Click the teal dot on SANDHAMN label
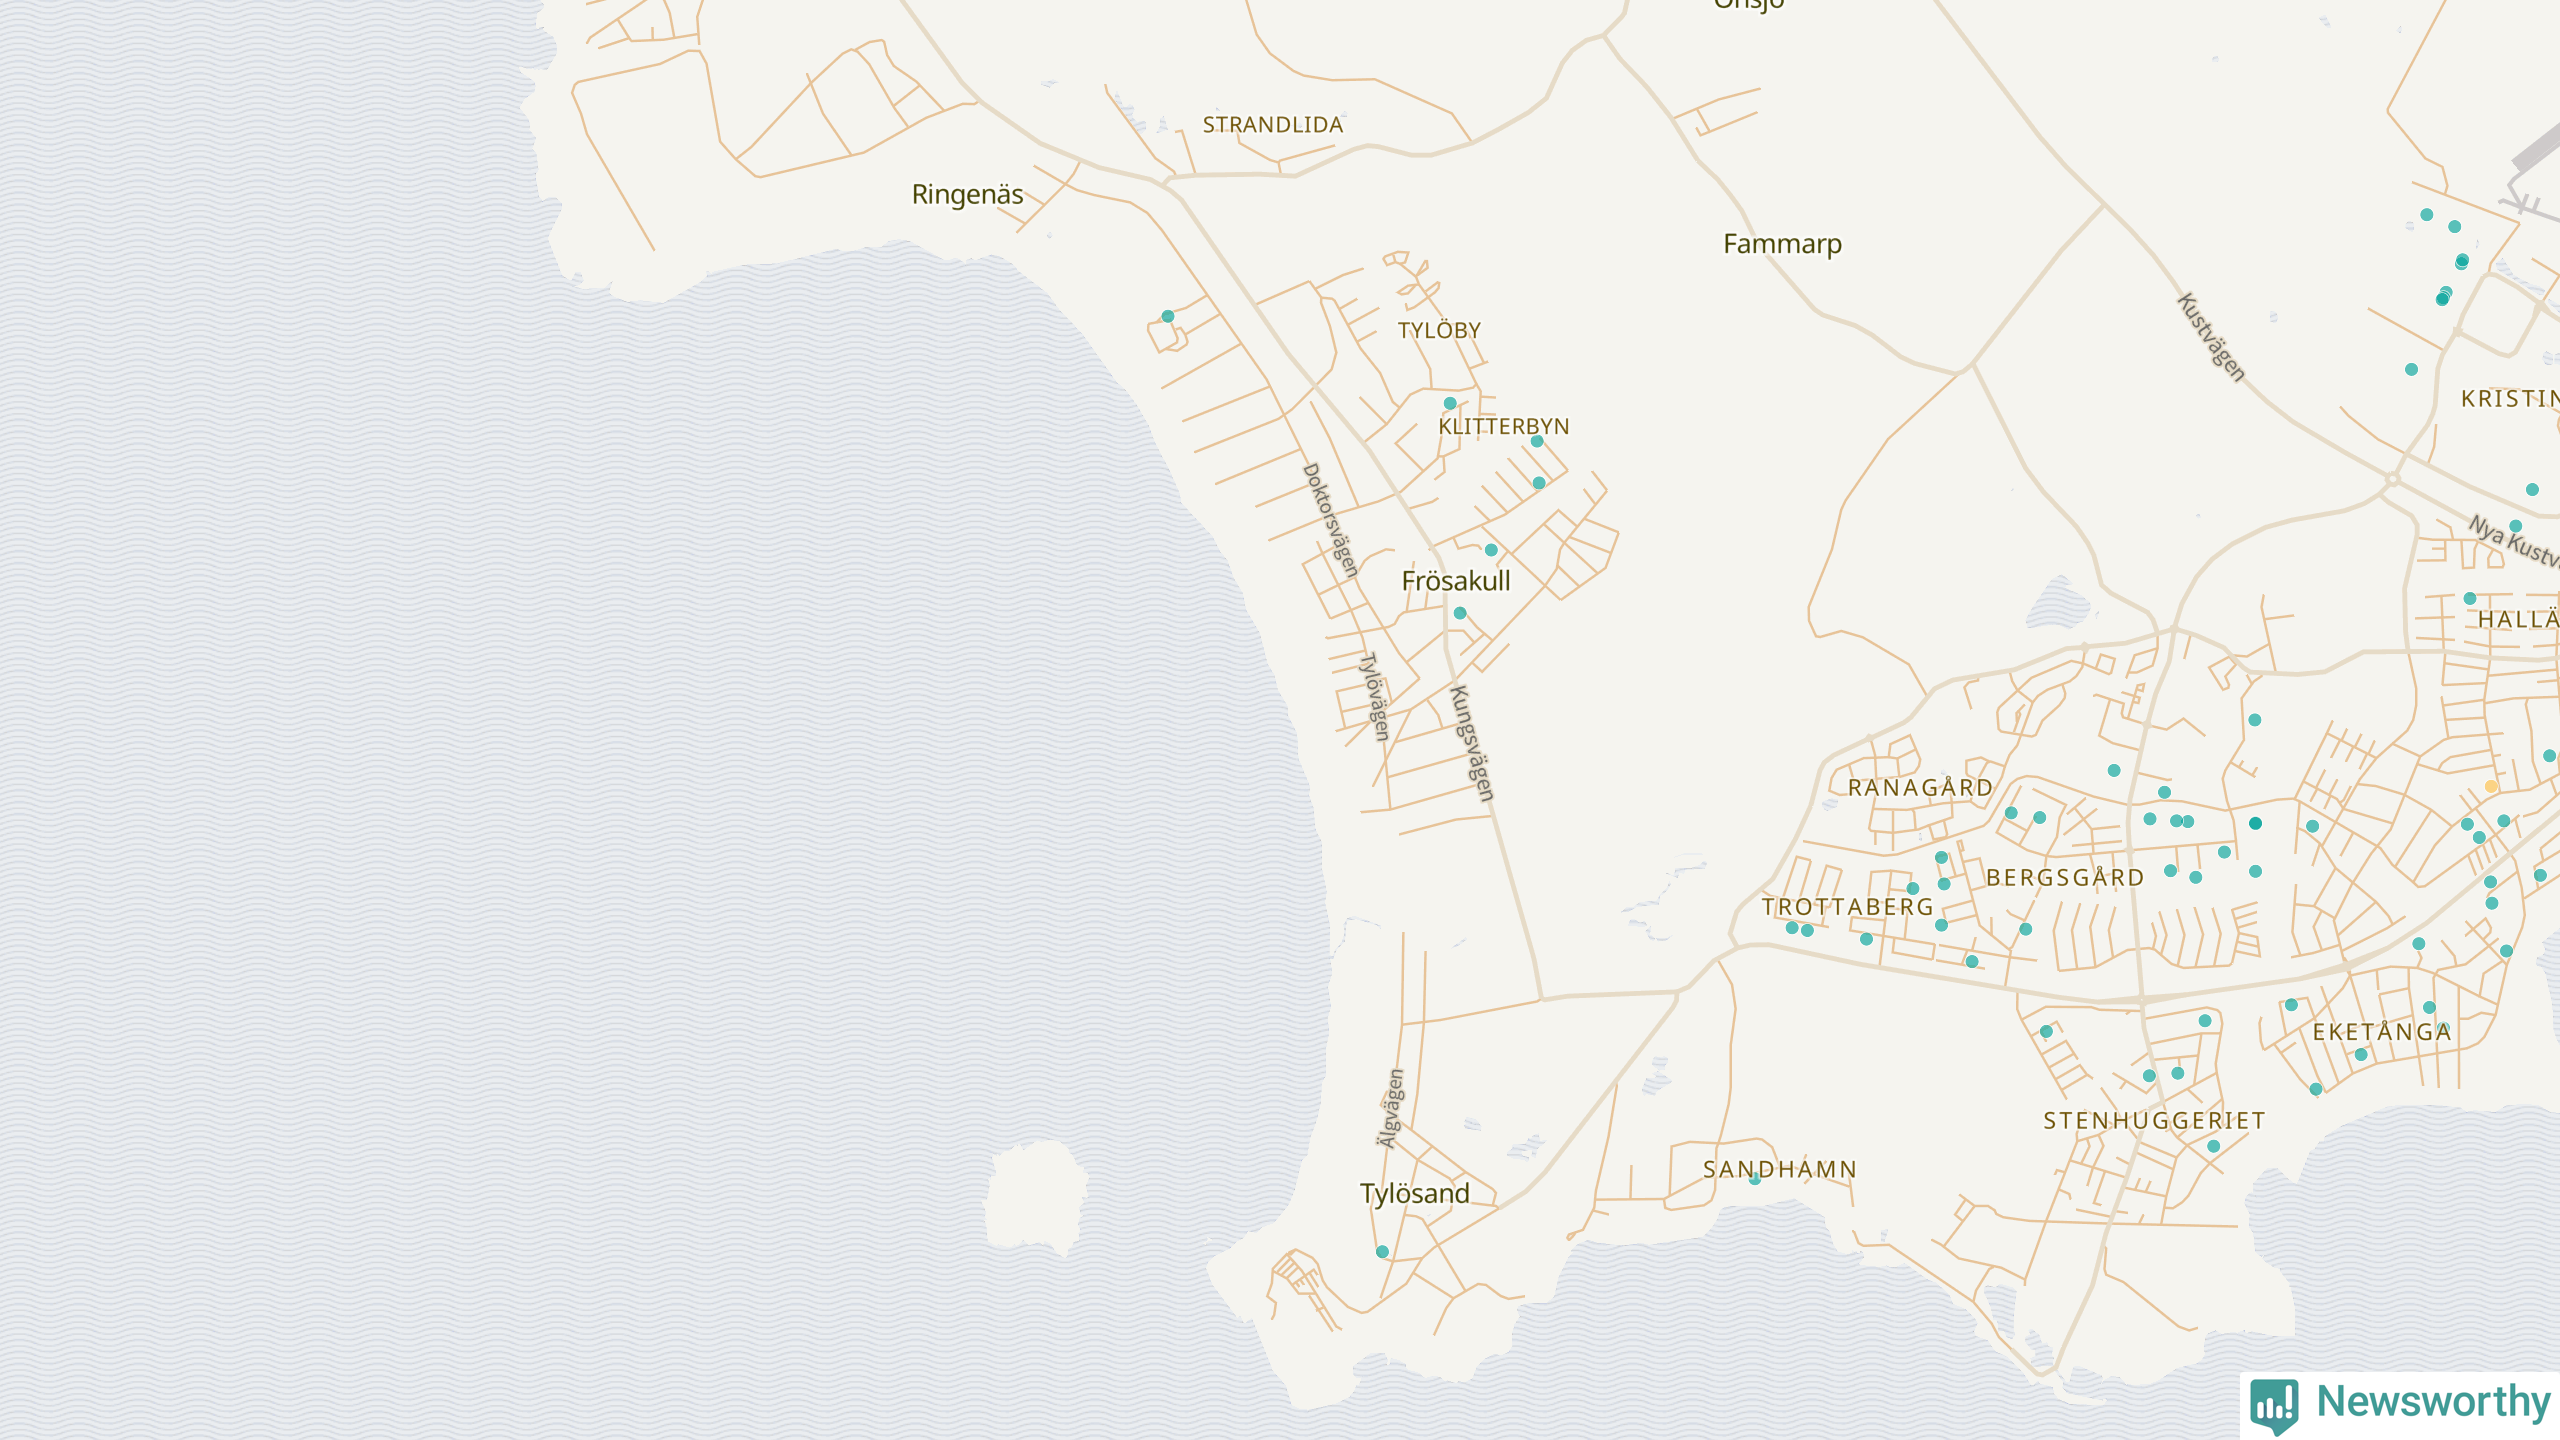The image size is (2560, 1440). click(x=1755, y=1179)
